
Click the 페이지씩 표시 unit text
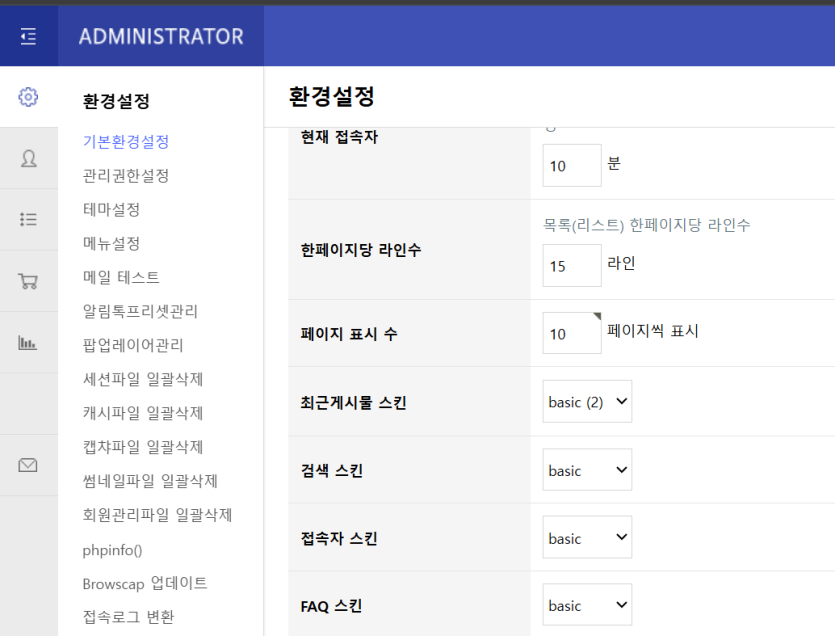[653, 331]
